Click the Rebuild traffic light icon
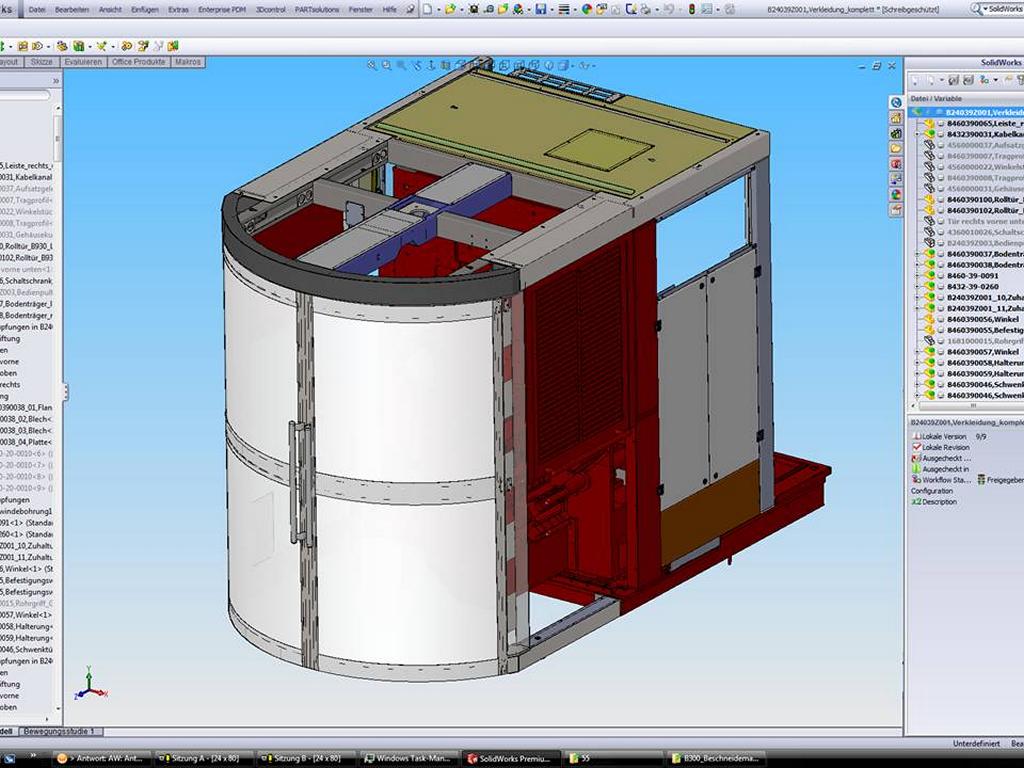 pos(692,9)
